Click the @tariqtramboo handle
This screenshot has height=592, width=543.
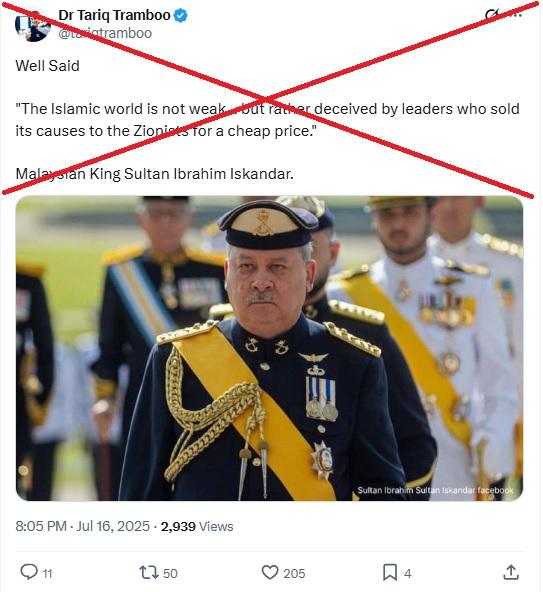(105, 33)
